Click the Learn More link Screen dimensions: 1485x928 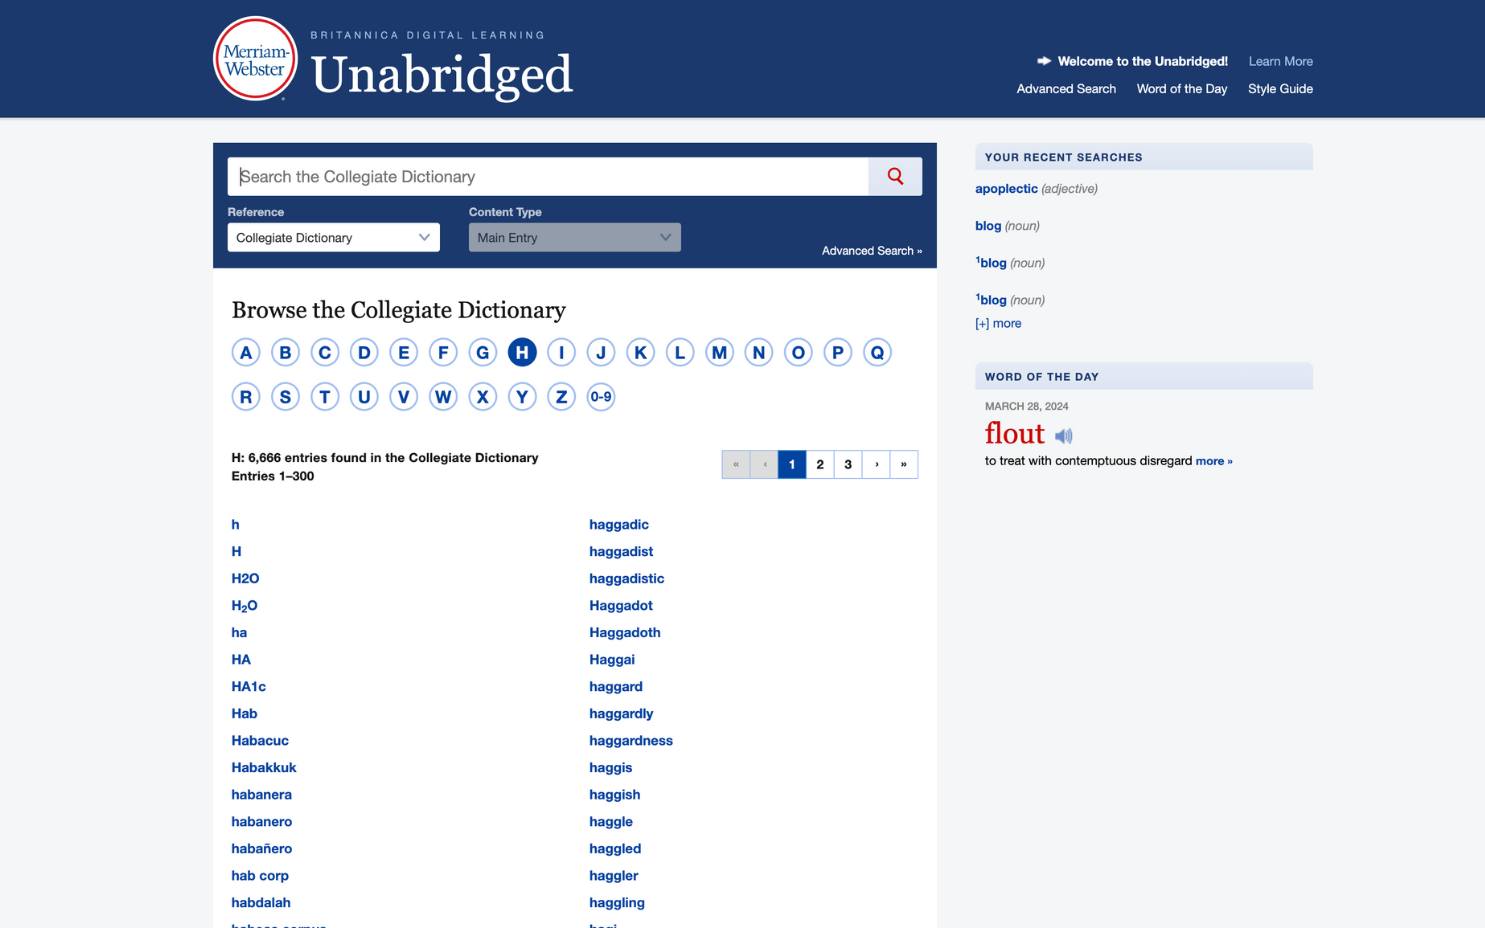pos(1280,61)
